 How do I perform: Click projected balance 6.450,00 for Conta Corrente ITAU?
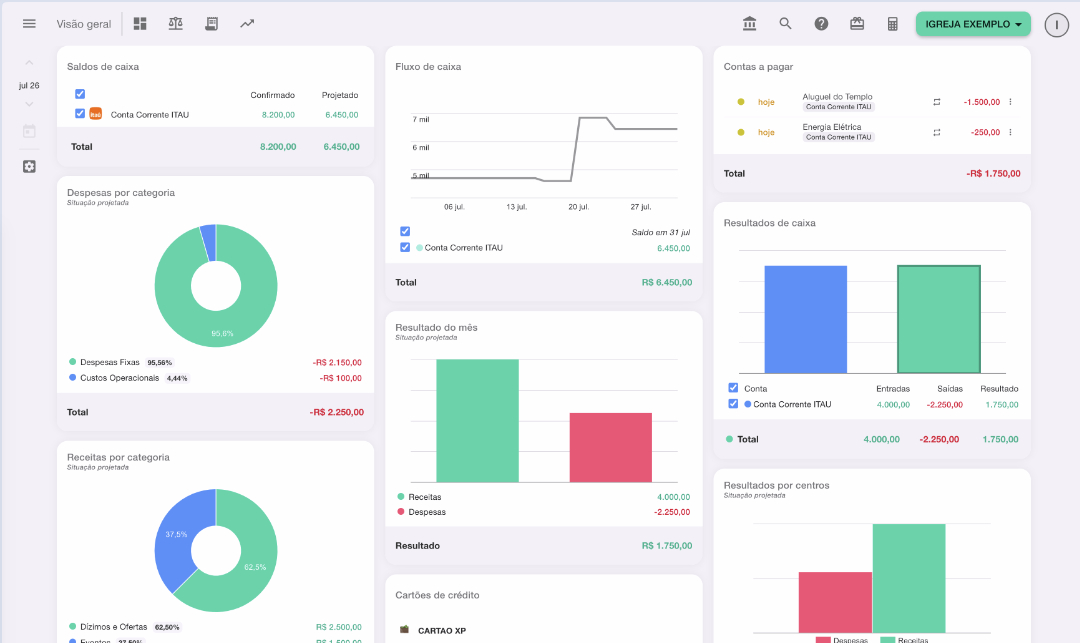click(342, 115)
